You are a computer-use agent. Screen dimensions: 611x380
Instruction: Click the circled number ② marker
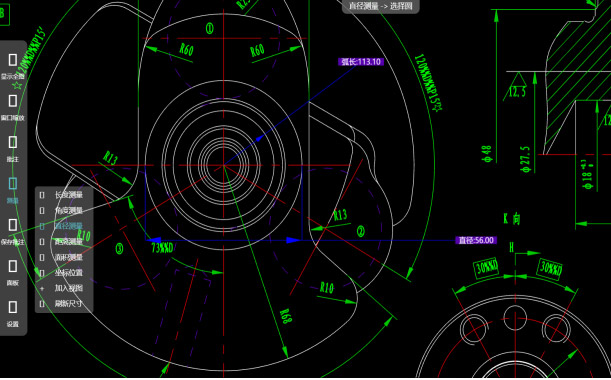pos(361,232)
